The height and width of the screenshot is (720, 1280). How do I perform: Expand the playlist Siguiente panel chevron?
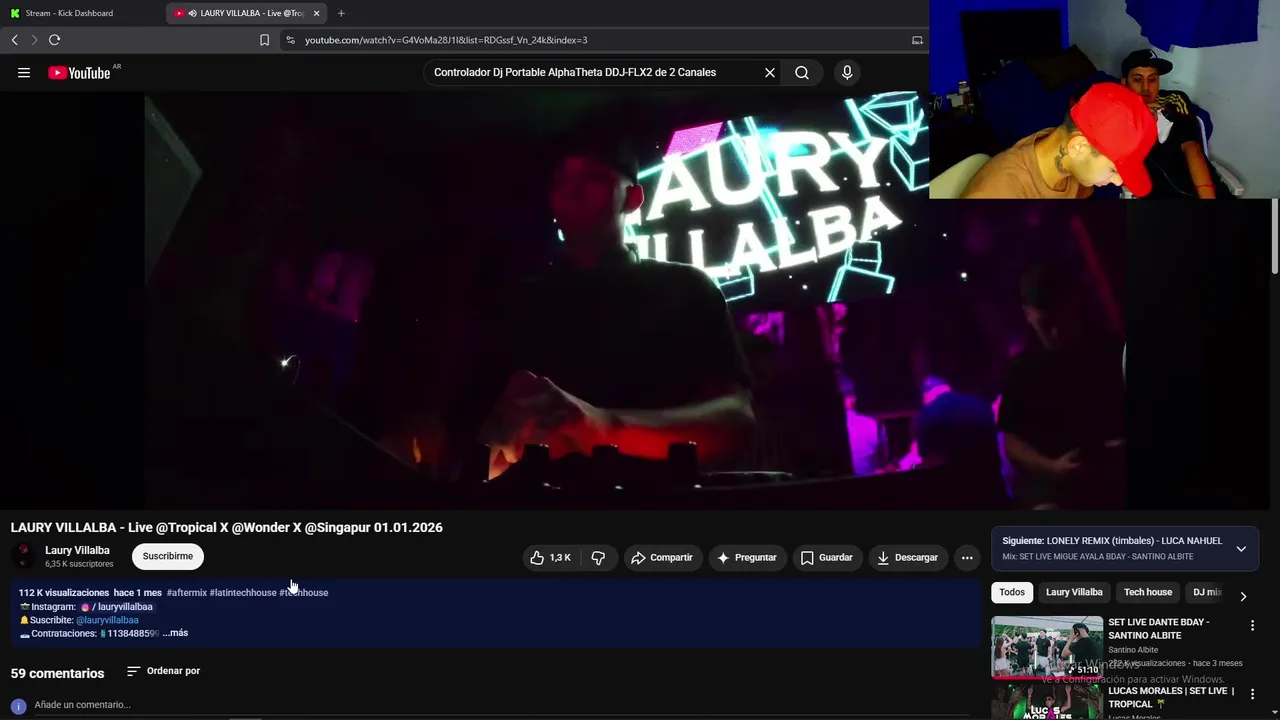1241,549
